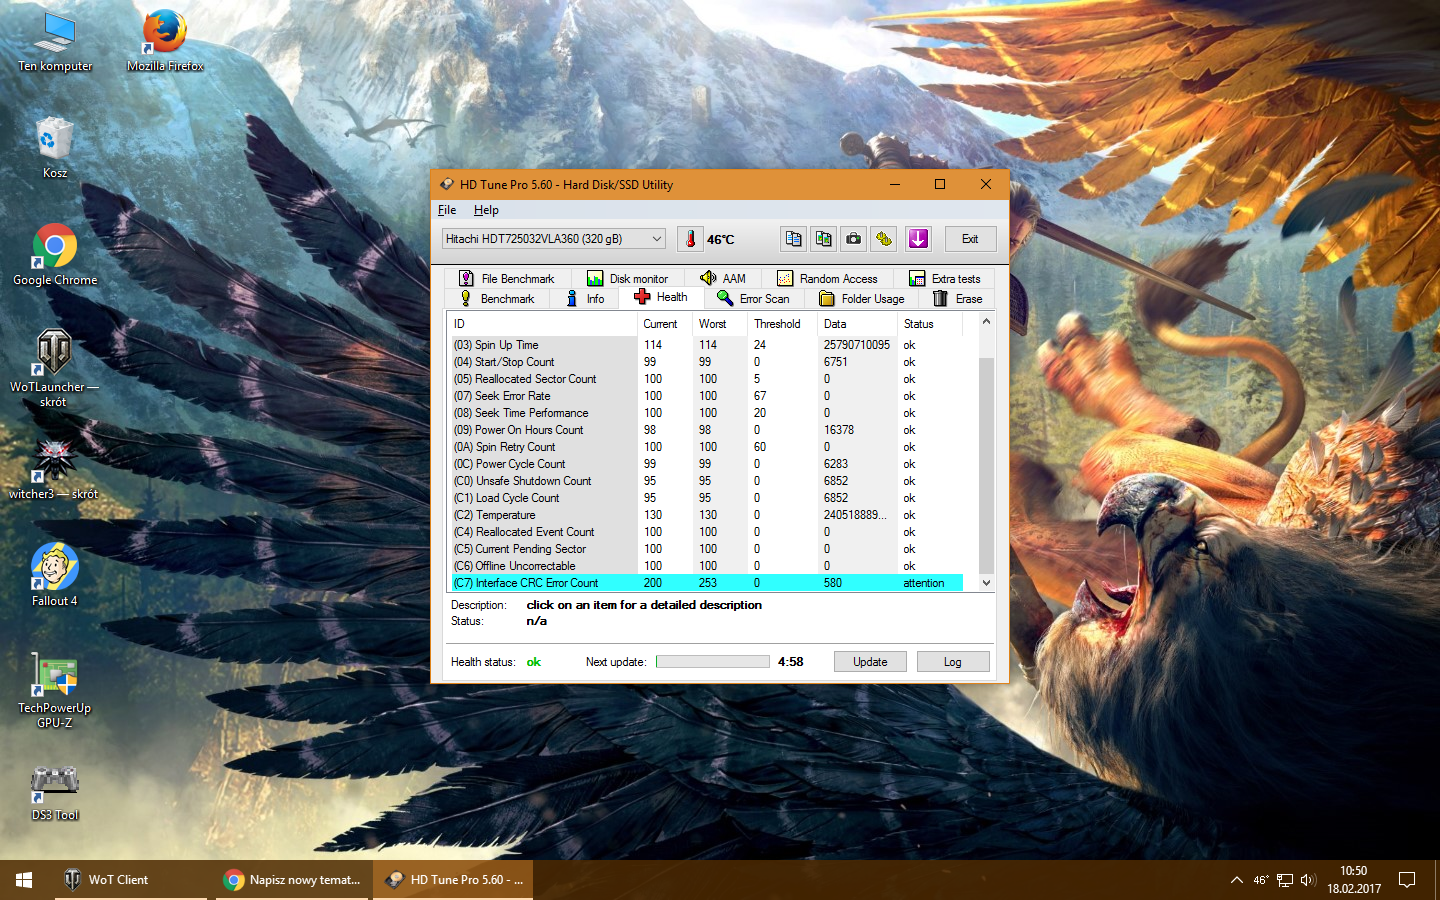Open the Hitachi drive selection dropdown
Screen dimensions: 1440x900
coord(554,238)
